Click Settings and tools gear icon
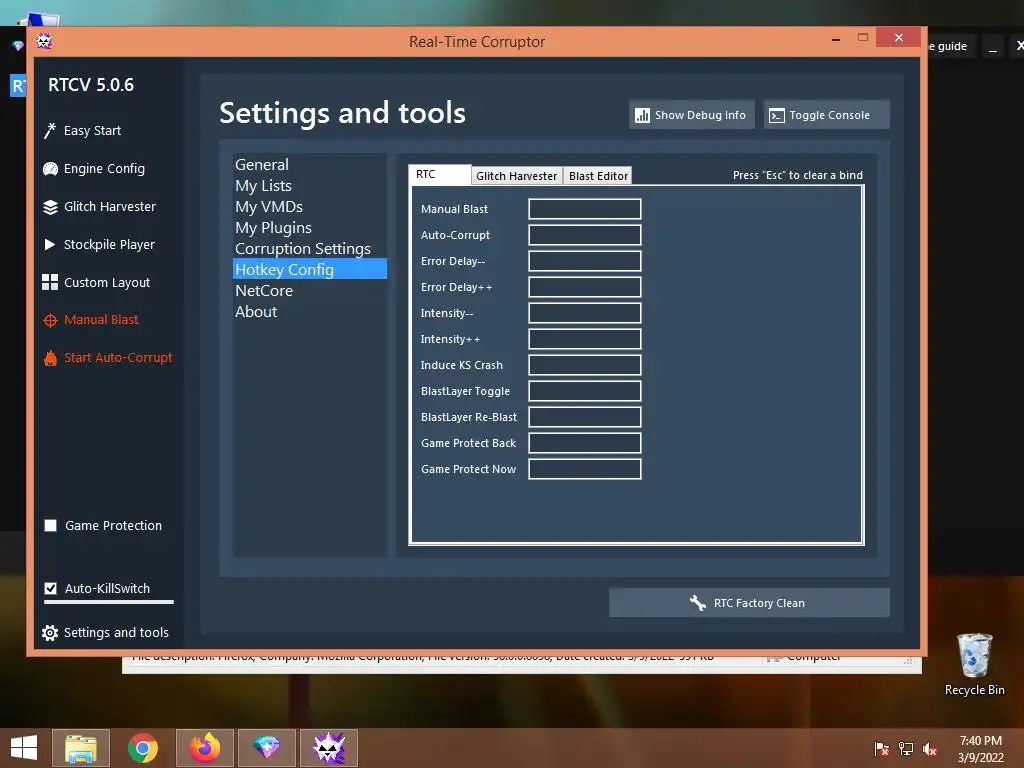Screen dimensions: 1024x768 (50, 632)
